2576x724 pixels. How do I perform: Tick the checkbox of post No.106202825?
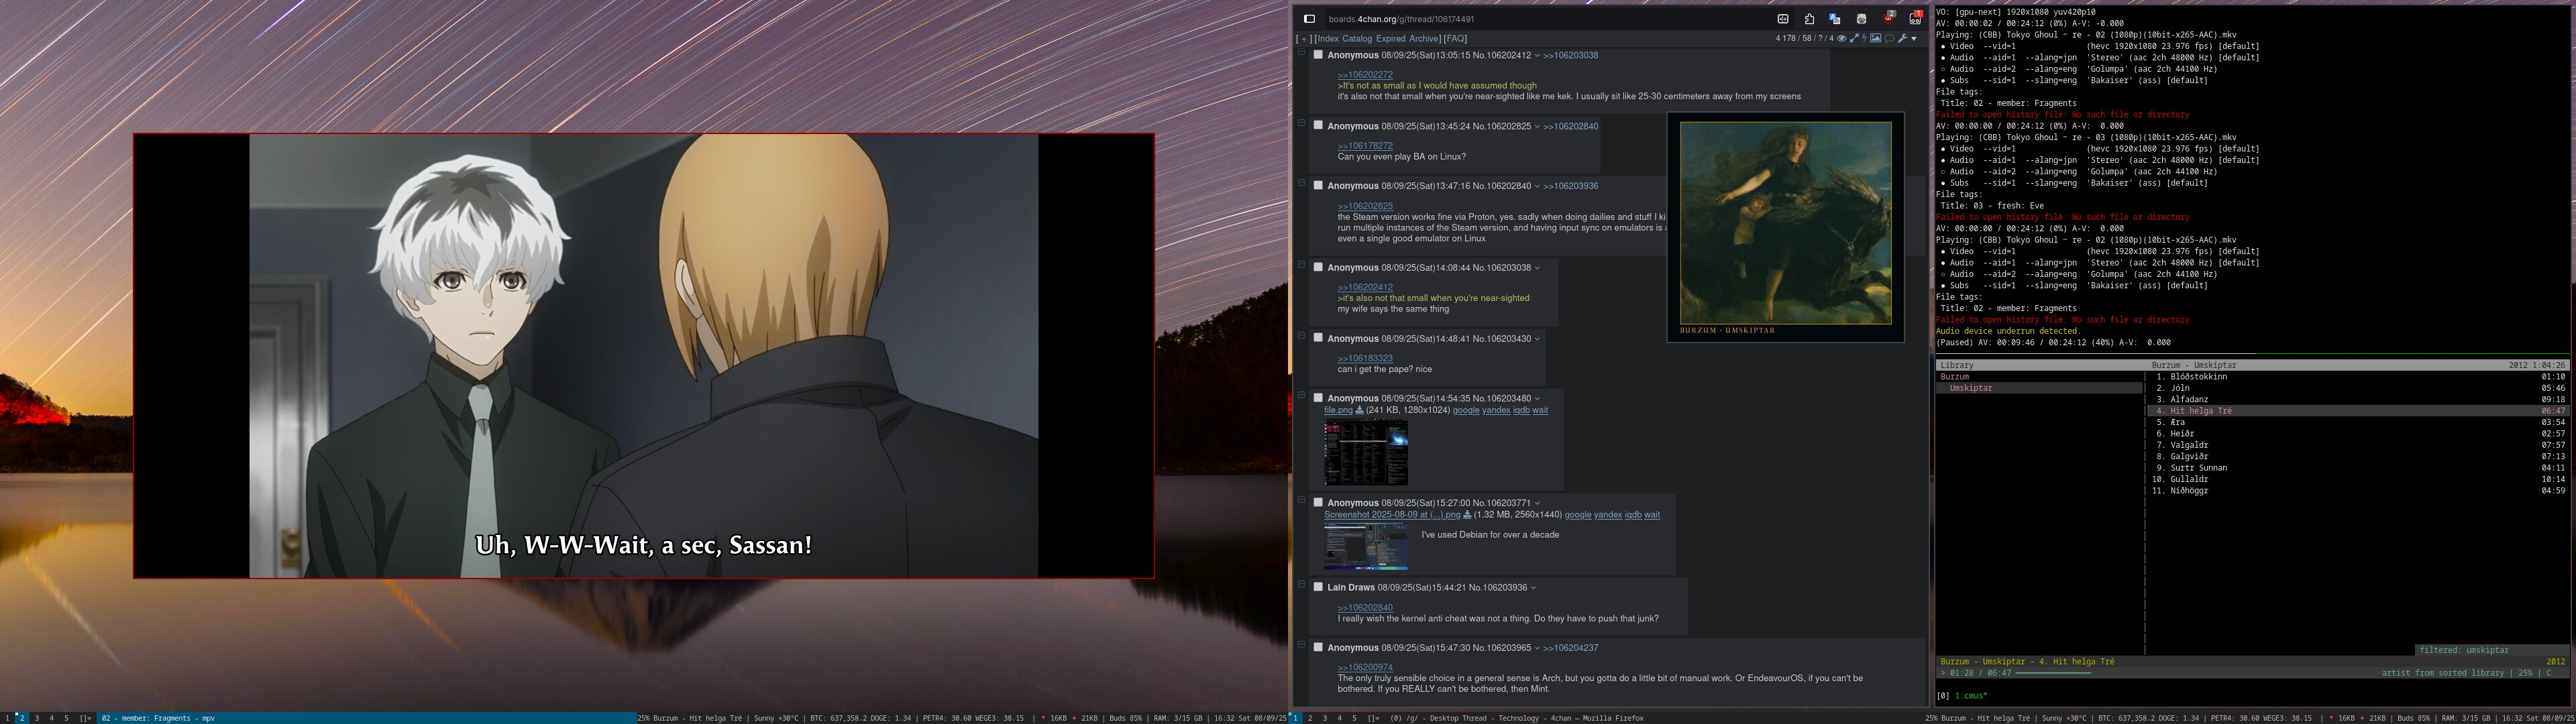(1318, 126)
